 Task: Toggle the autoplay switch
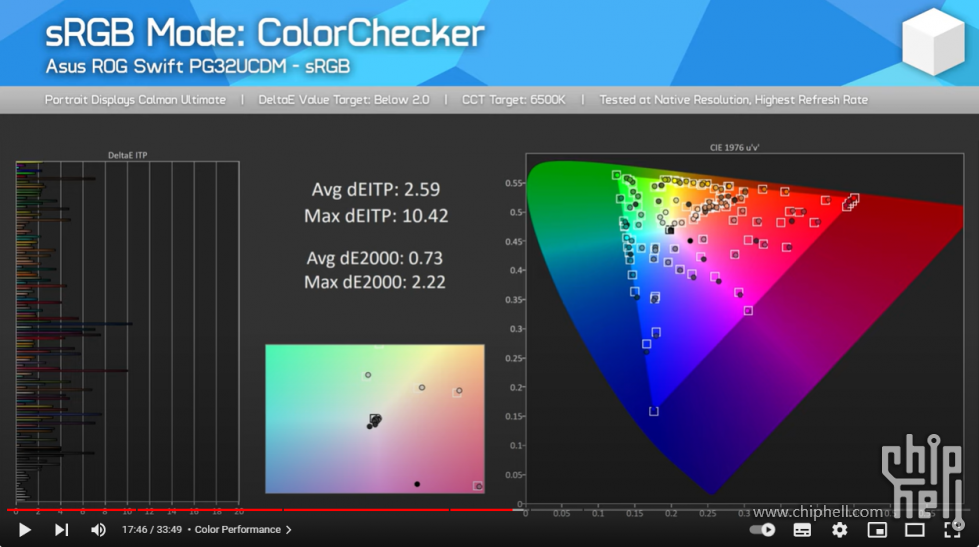762,530
